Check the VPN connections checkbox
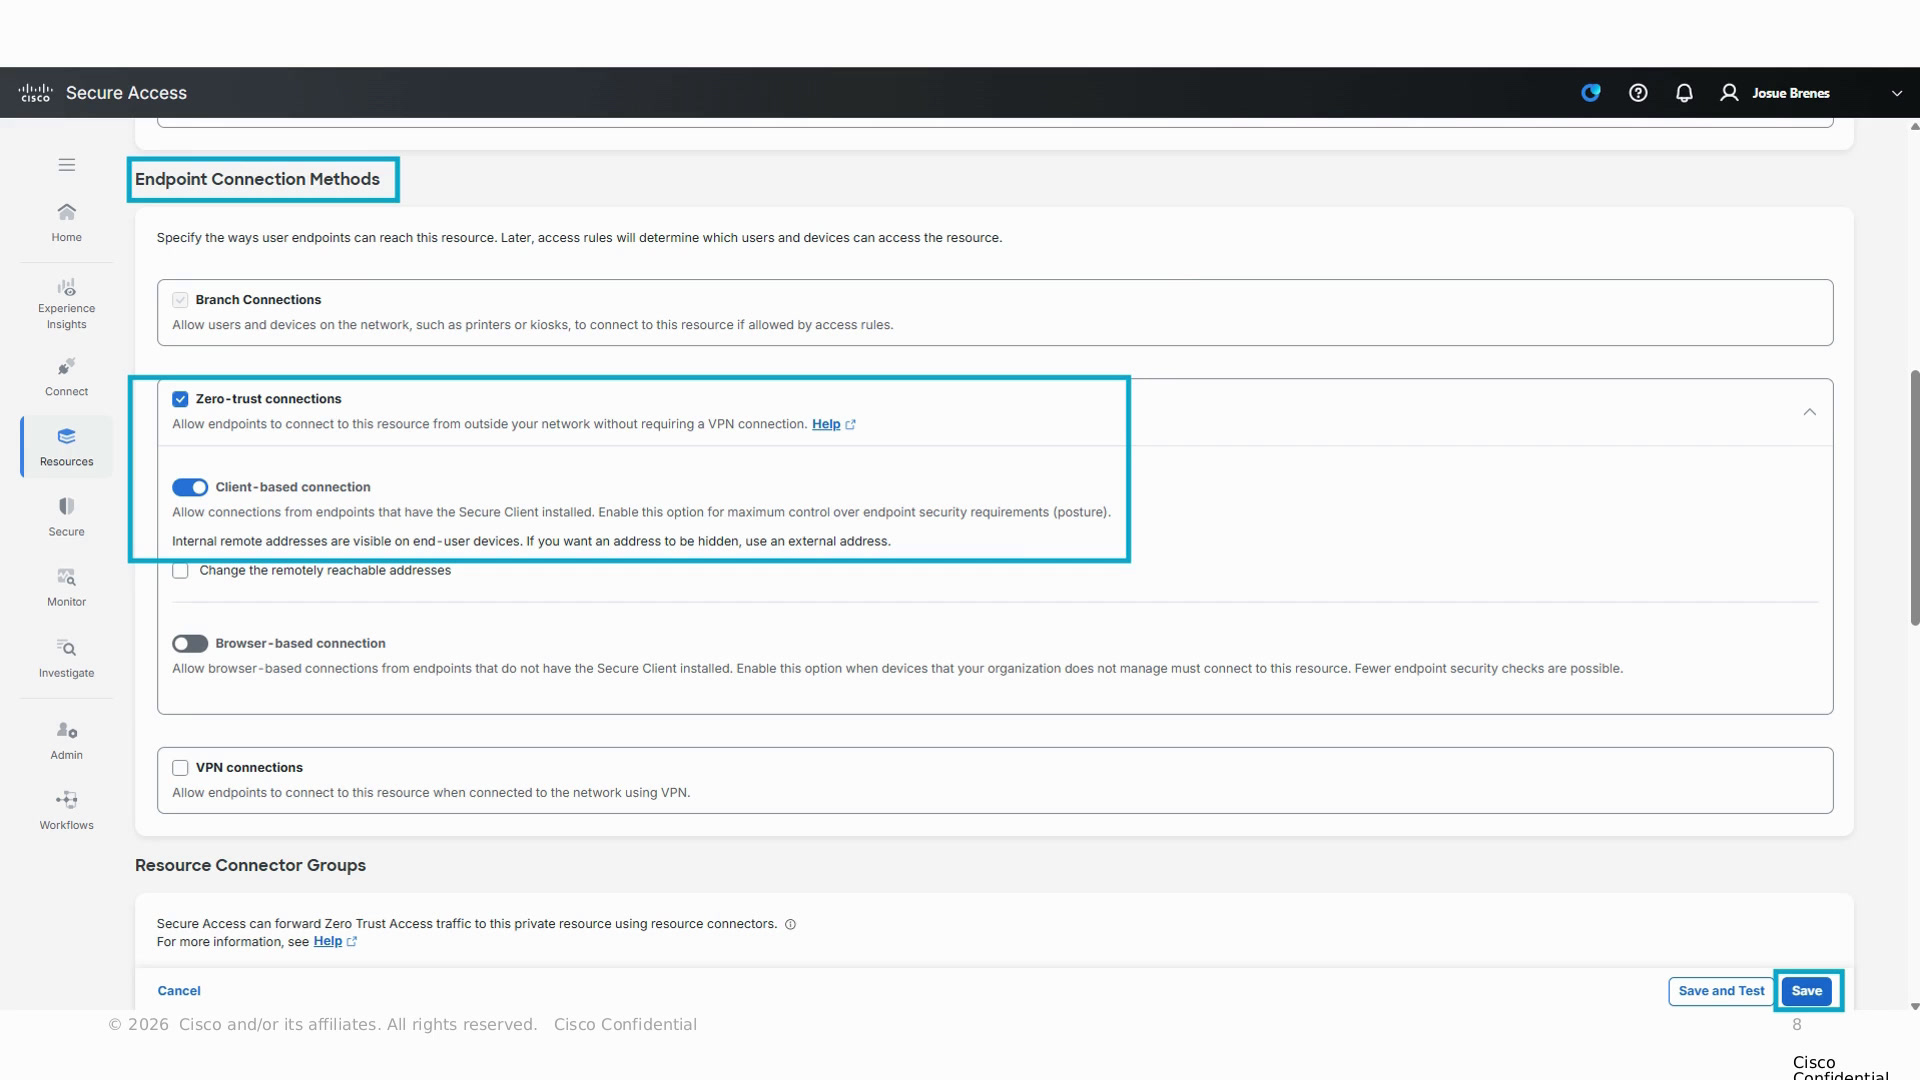 [180, 768]
